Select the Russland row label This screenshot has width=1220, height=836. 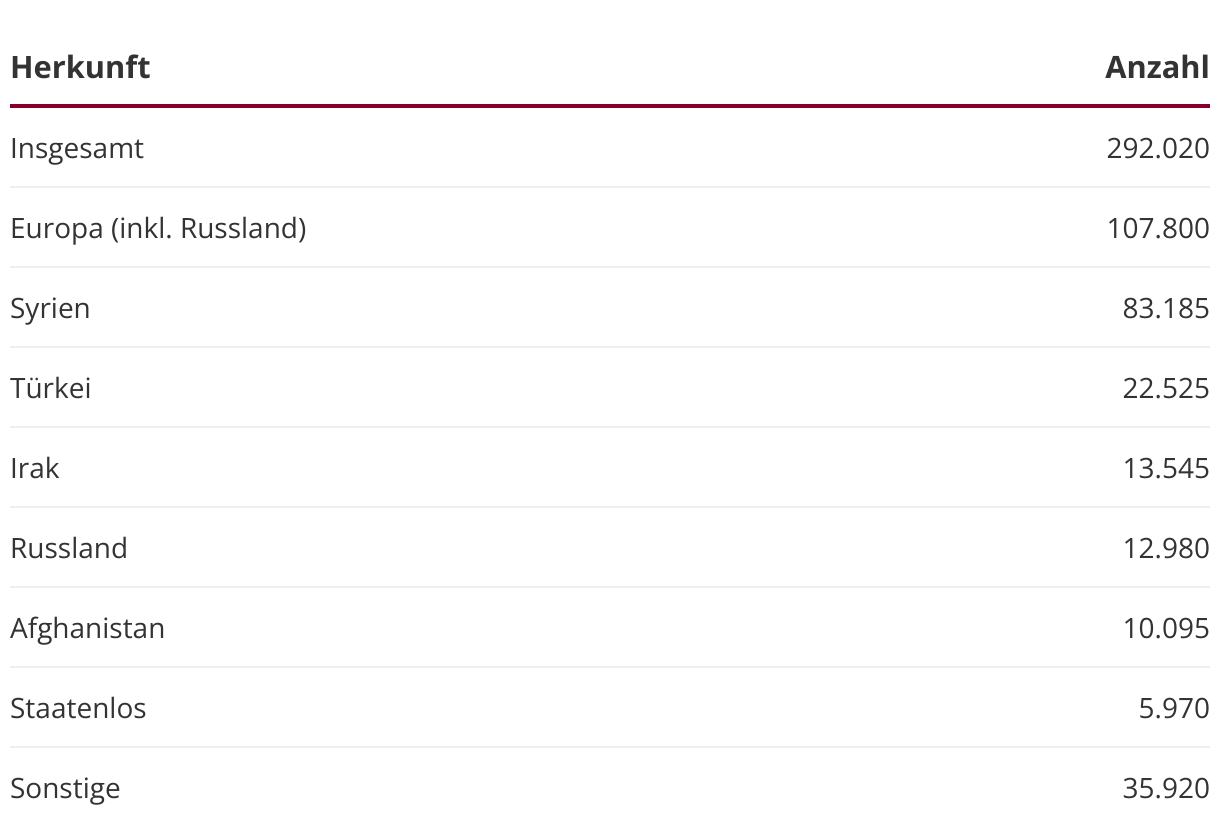(x=69, y=548)
